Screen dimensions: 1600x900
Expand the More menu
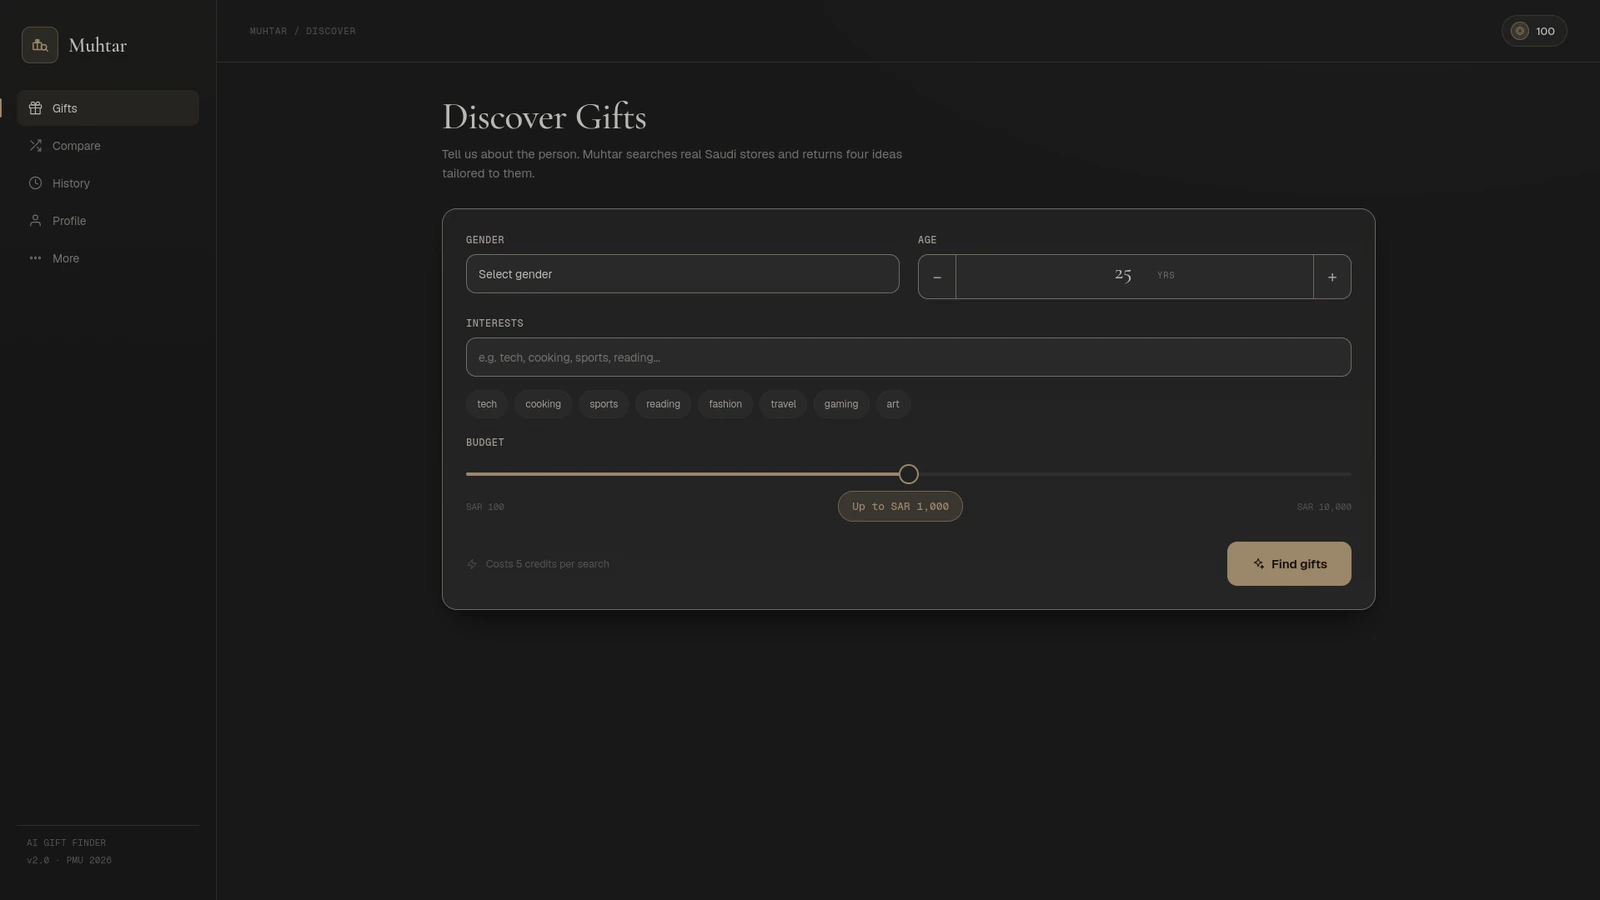click(108, 258)
